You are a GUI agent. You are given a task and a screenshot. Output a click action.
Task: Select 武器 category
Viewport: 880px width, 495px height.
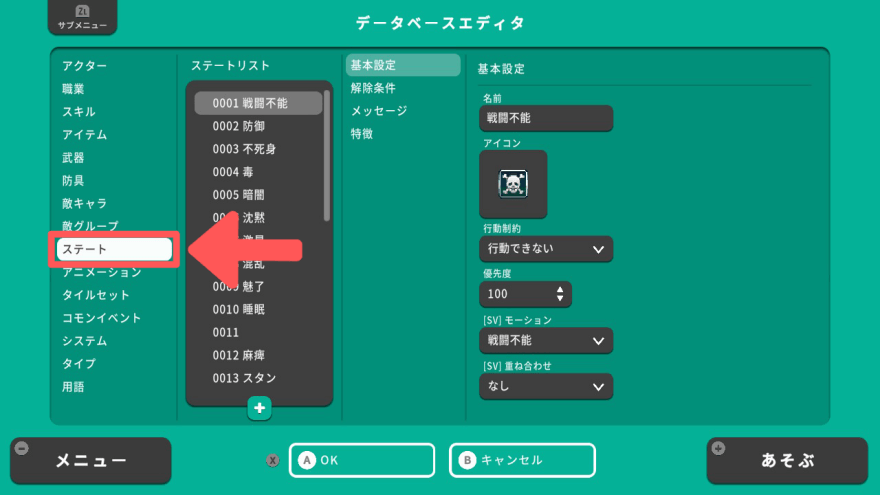click(x=73, y=158)
